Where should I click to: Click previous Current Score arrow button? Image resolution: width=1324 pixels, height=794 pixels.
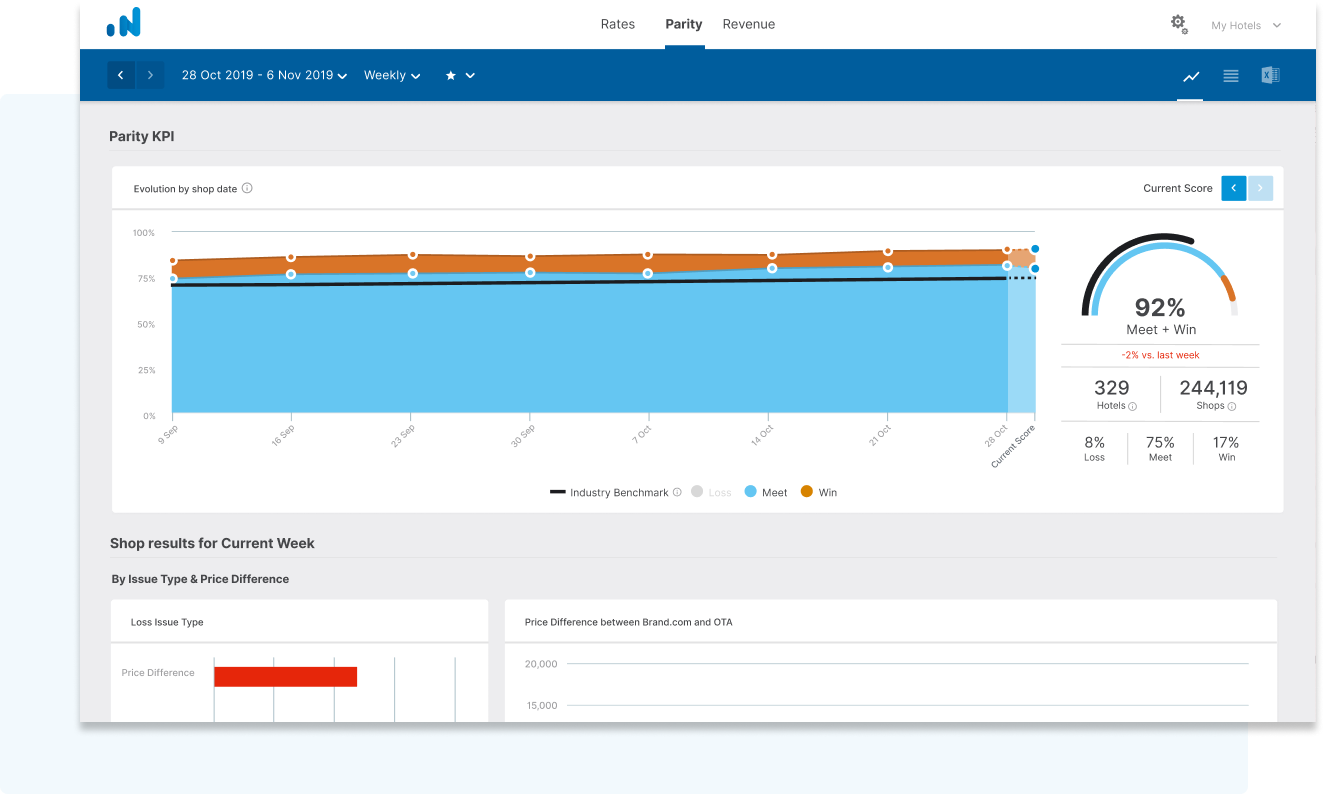click(1234, 188)
